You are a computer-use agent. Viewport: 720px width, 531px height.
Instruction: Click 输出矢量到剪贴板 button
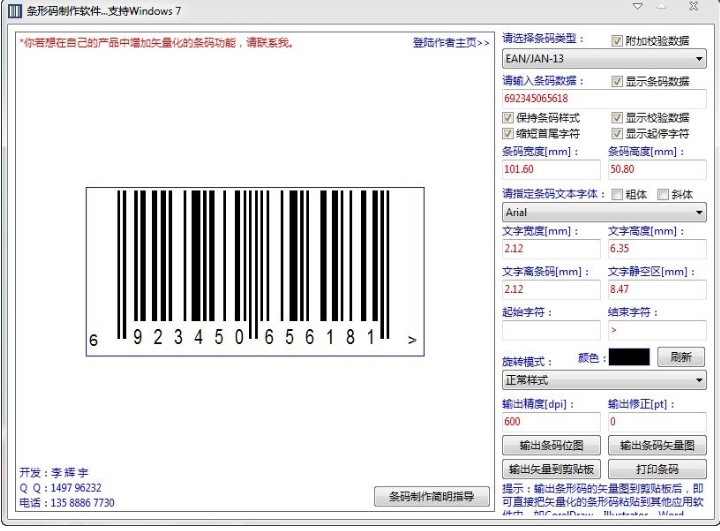(x=551, y=469)
